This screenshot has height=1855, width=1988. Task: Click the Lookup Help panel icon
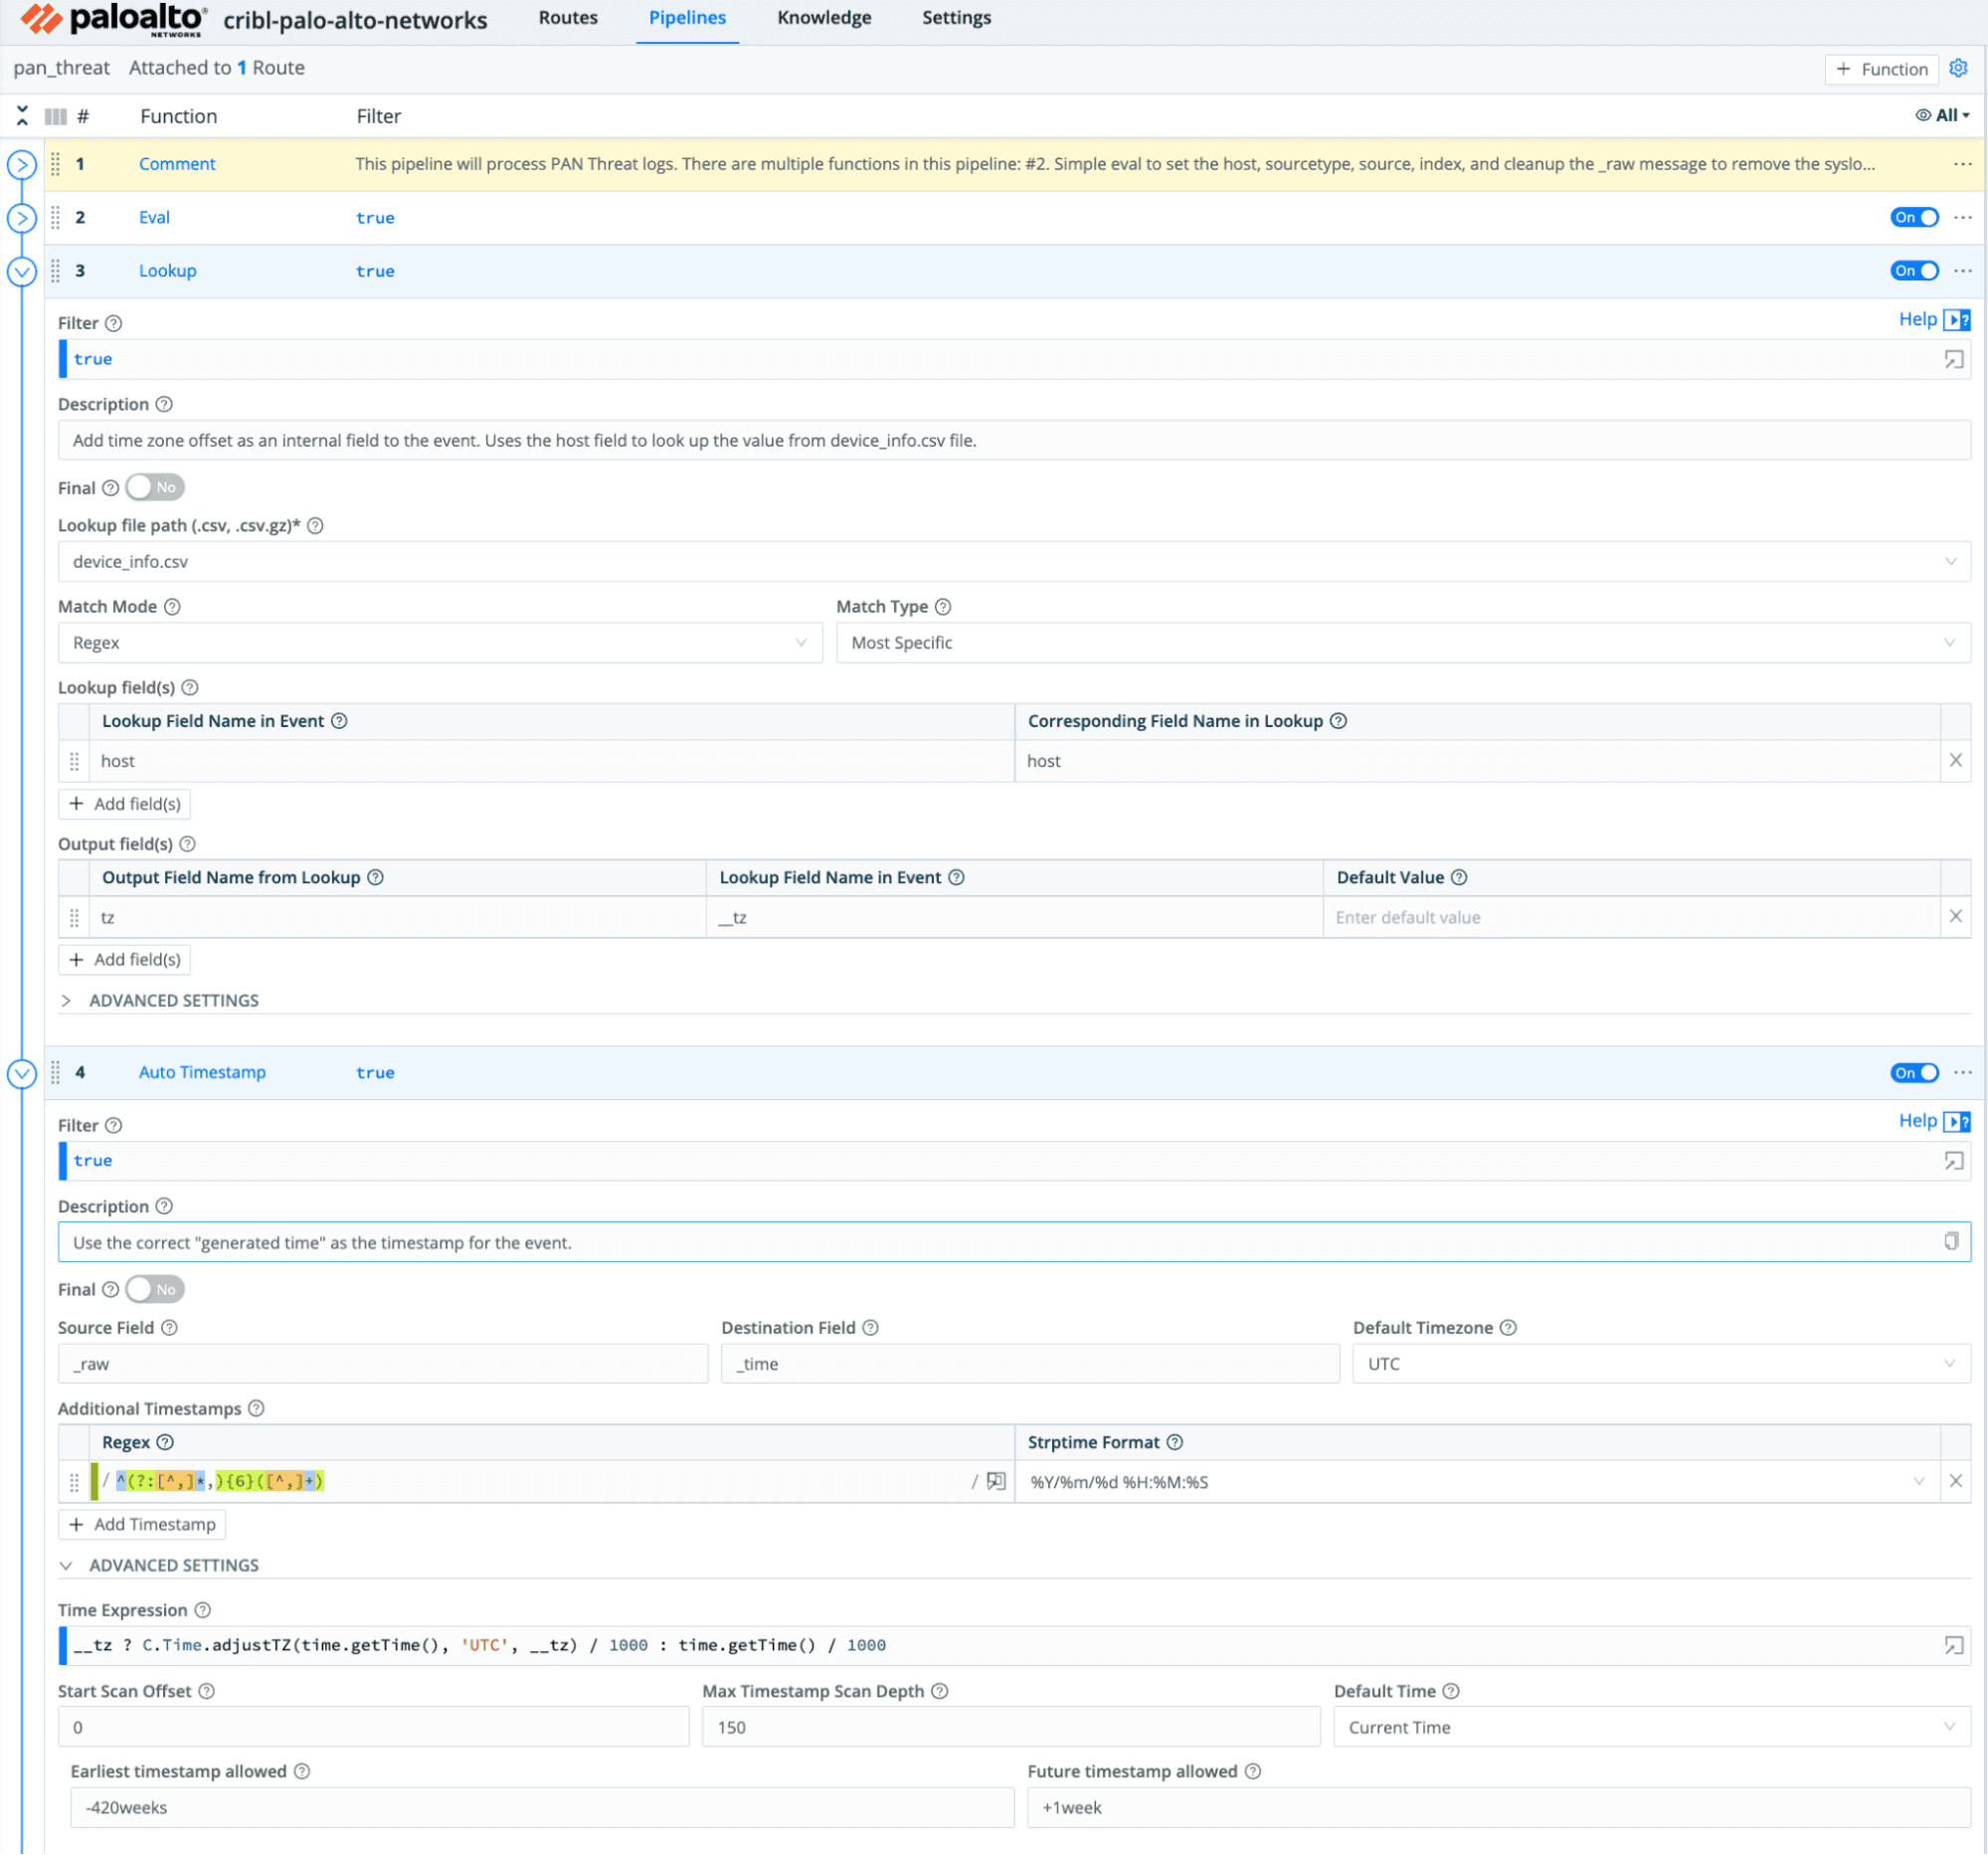(x=1956, y=320)
